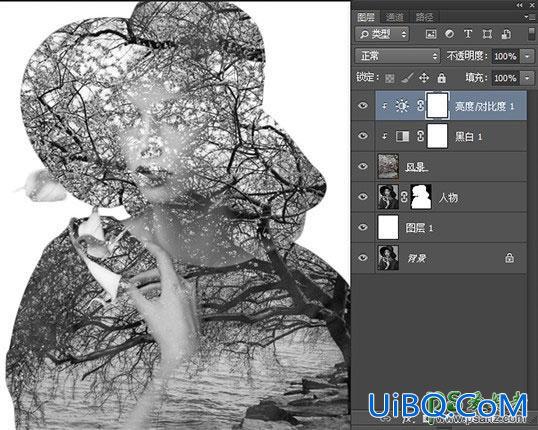Hide the 黑白 1 adjustment layer

(363, 136)
